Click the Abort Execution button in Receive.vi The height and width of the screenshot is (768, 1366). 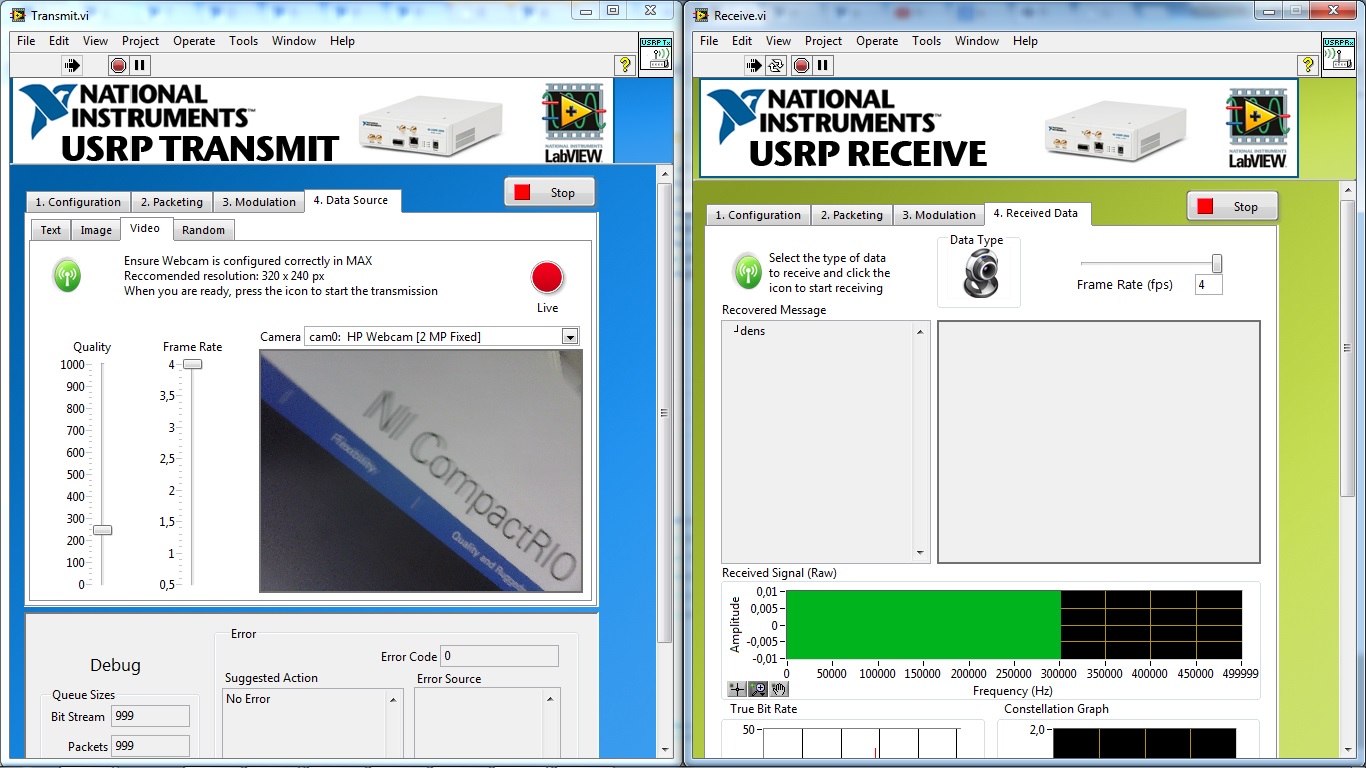click(x=801, y=66)
